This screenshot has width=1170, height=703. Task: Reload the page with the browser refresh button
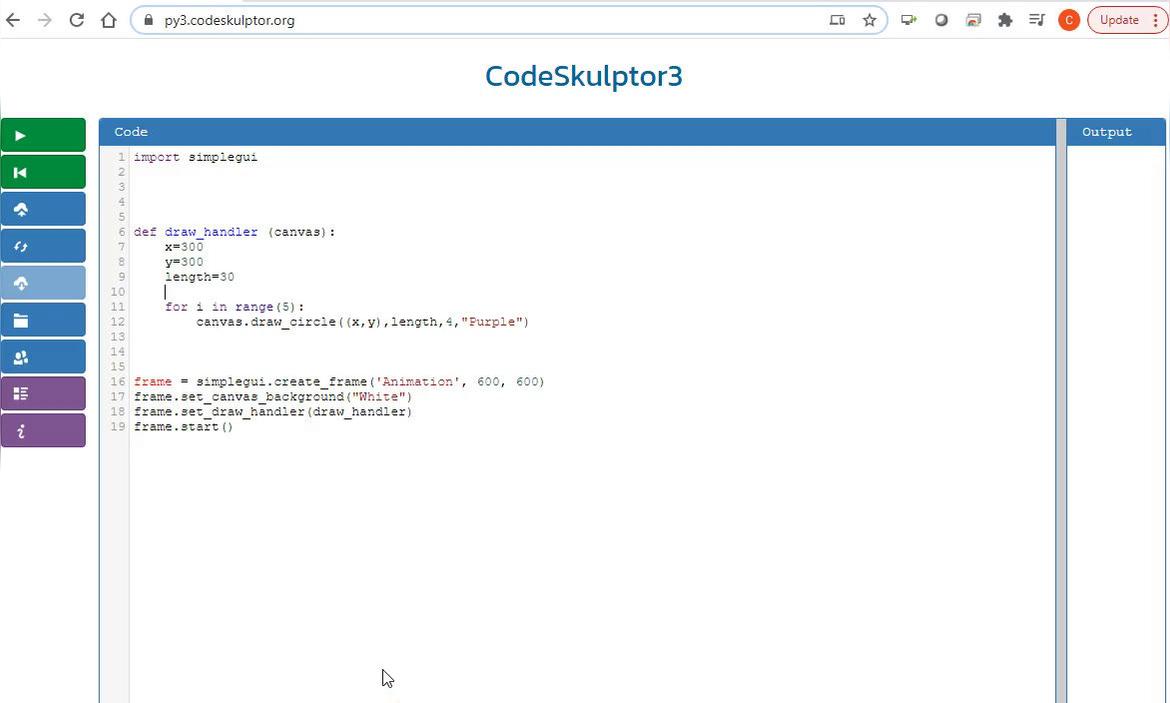coord(76,20)
